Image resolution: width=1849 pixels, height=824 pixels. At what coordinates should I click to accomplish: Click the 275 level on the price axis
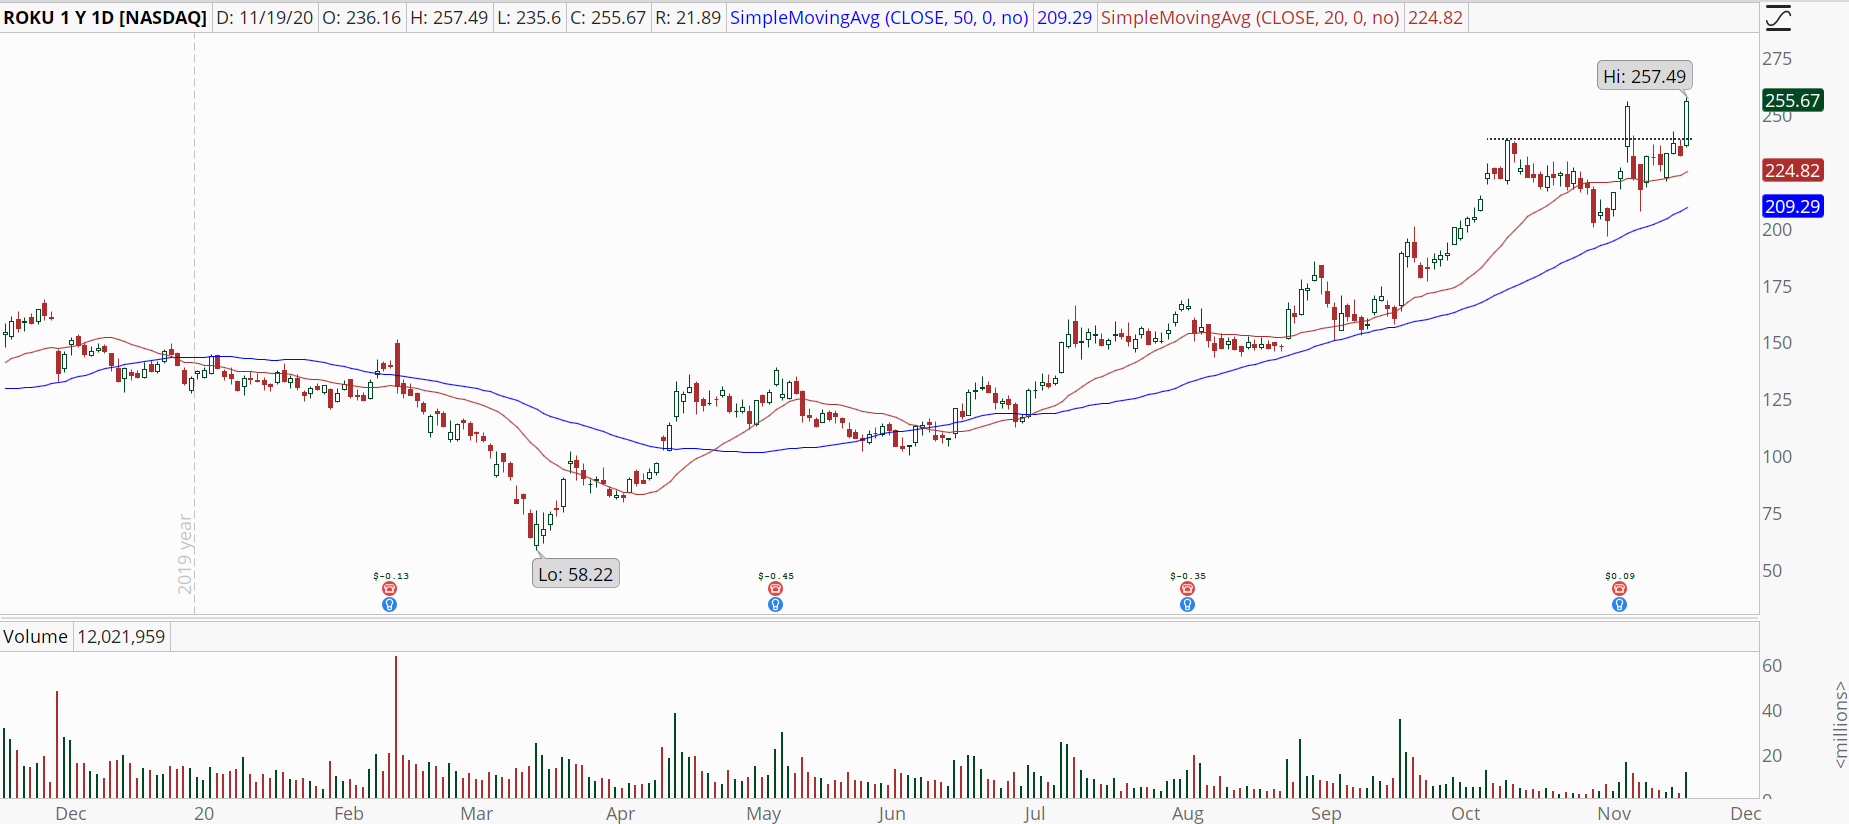point(1777,59)
